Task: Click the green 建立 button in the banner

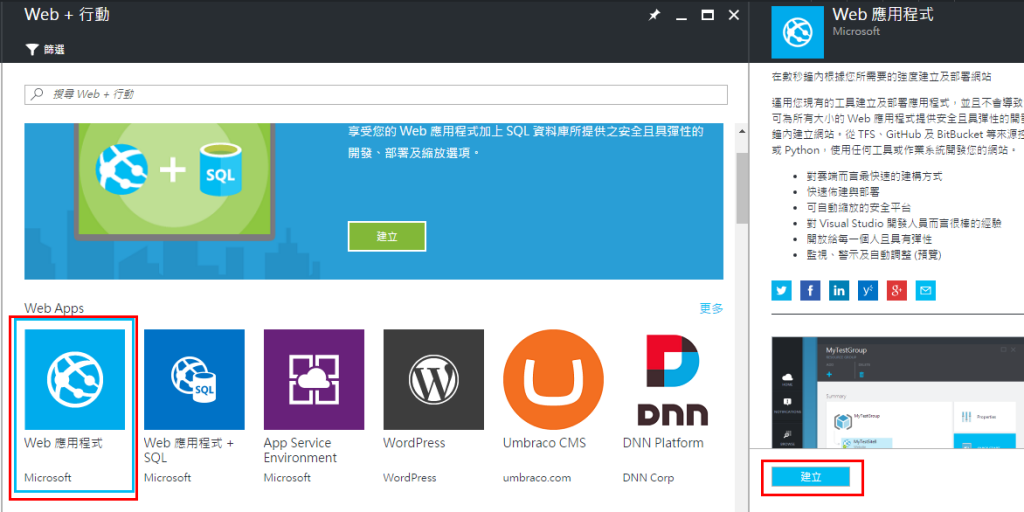Action: [x=387, y=236]
